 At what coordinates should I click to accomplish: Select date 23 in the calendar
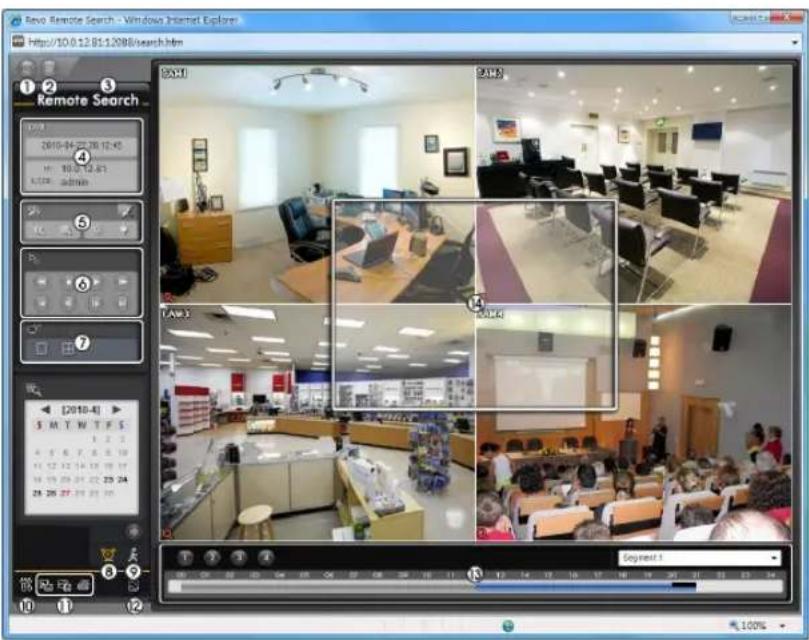tap(108, 479)
